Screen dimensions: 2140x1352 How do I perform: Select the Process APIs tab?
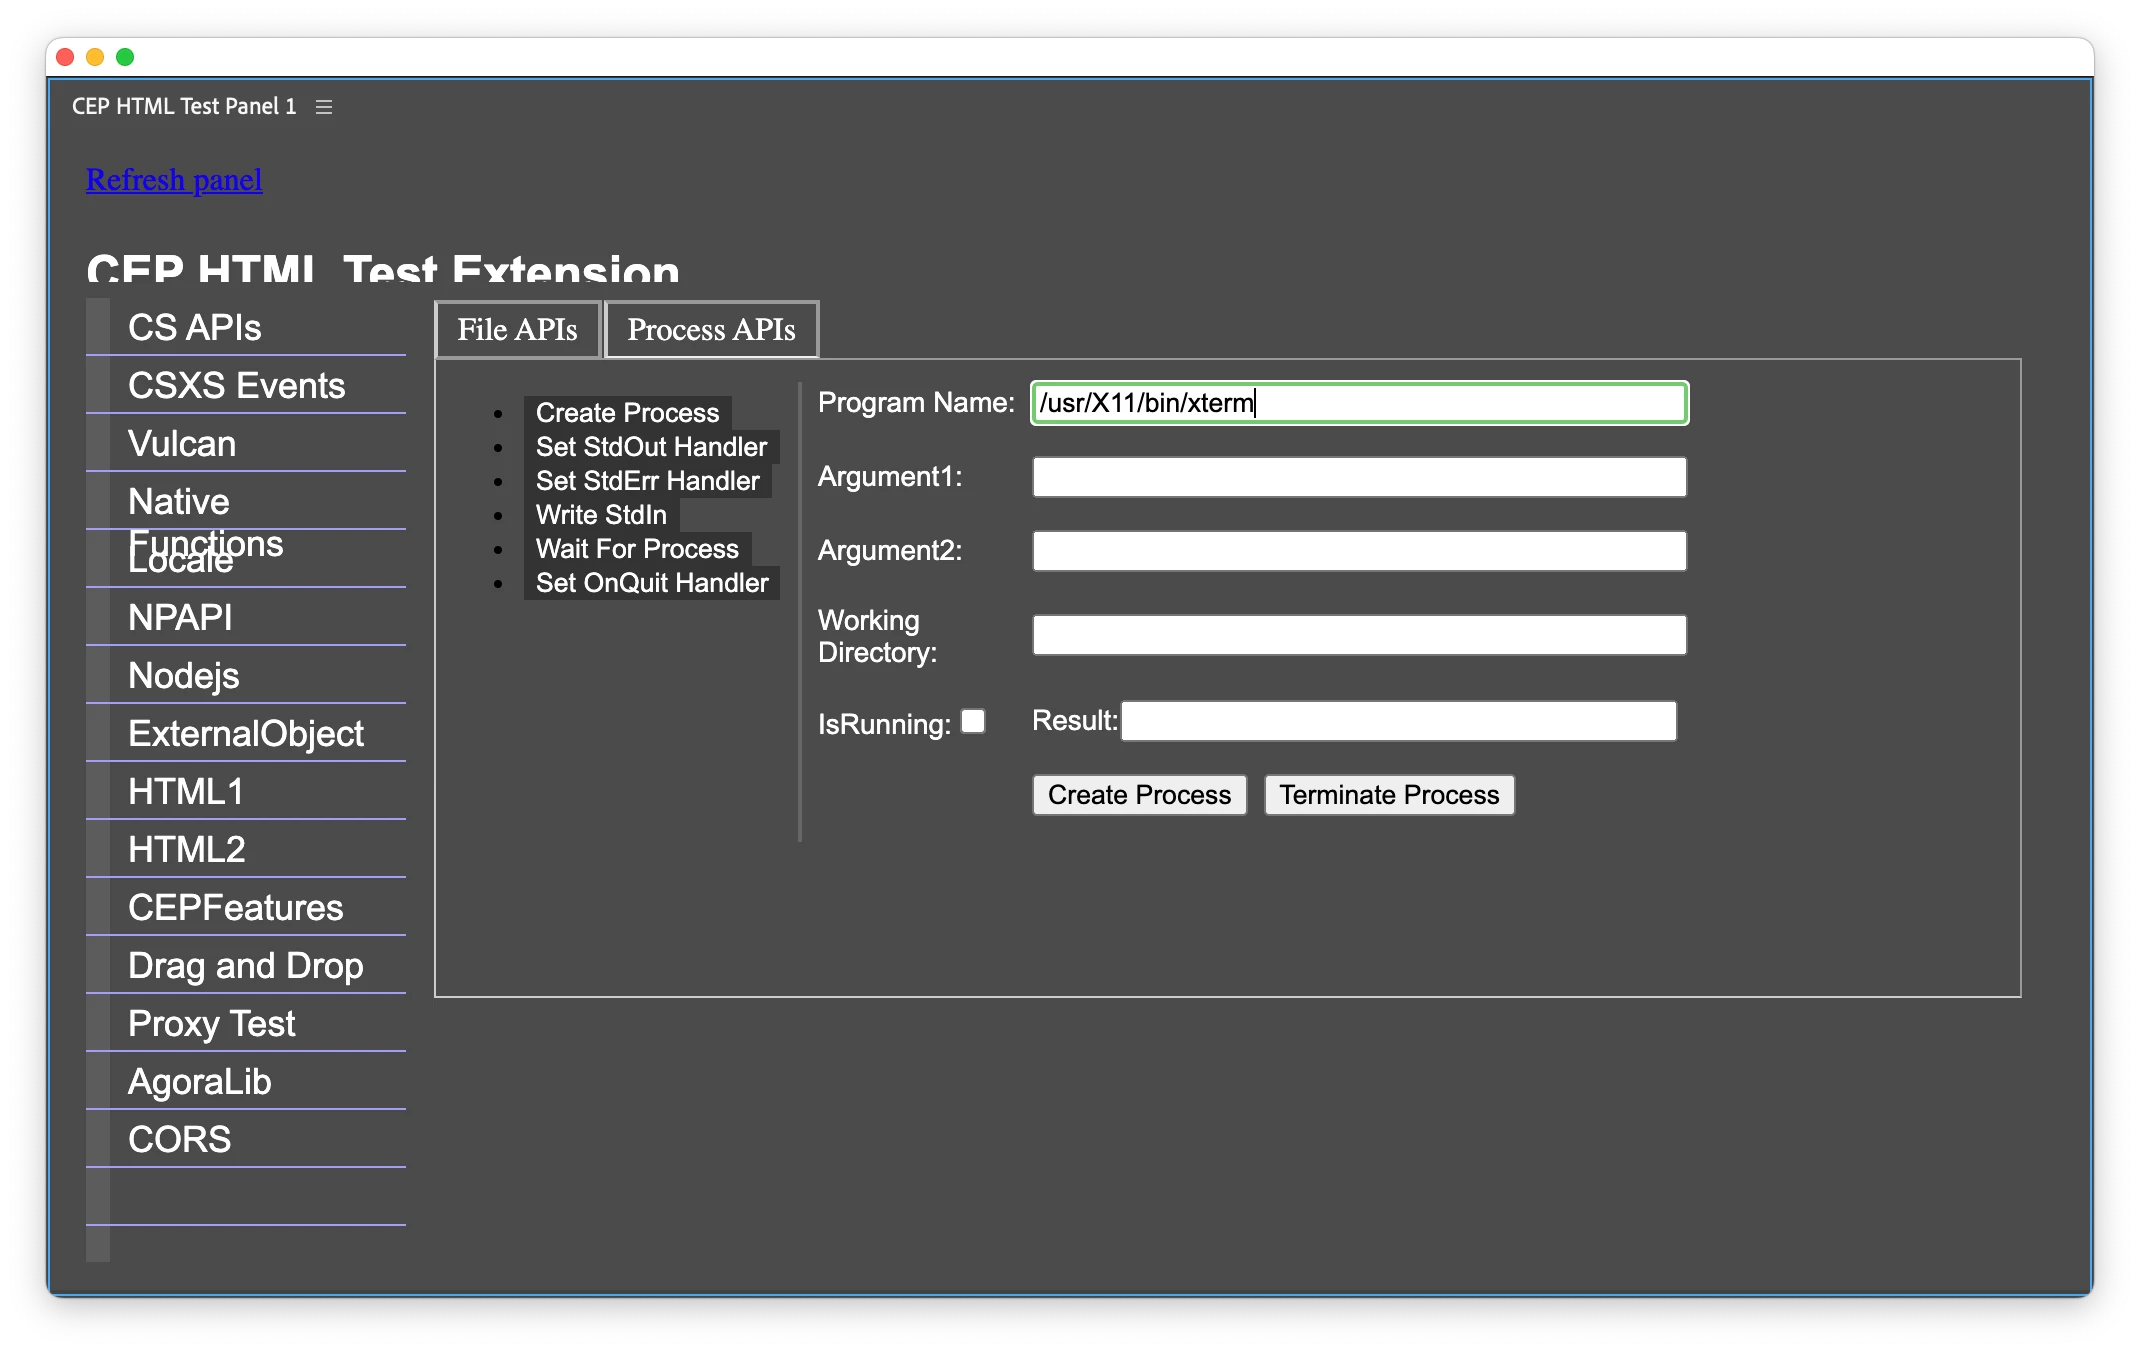(711, 330)
